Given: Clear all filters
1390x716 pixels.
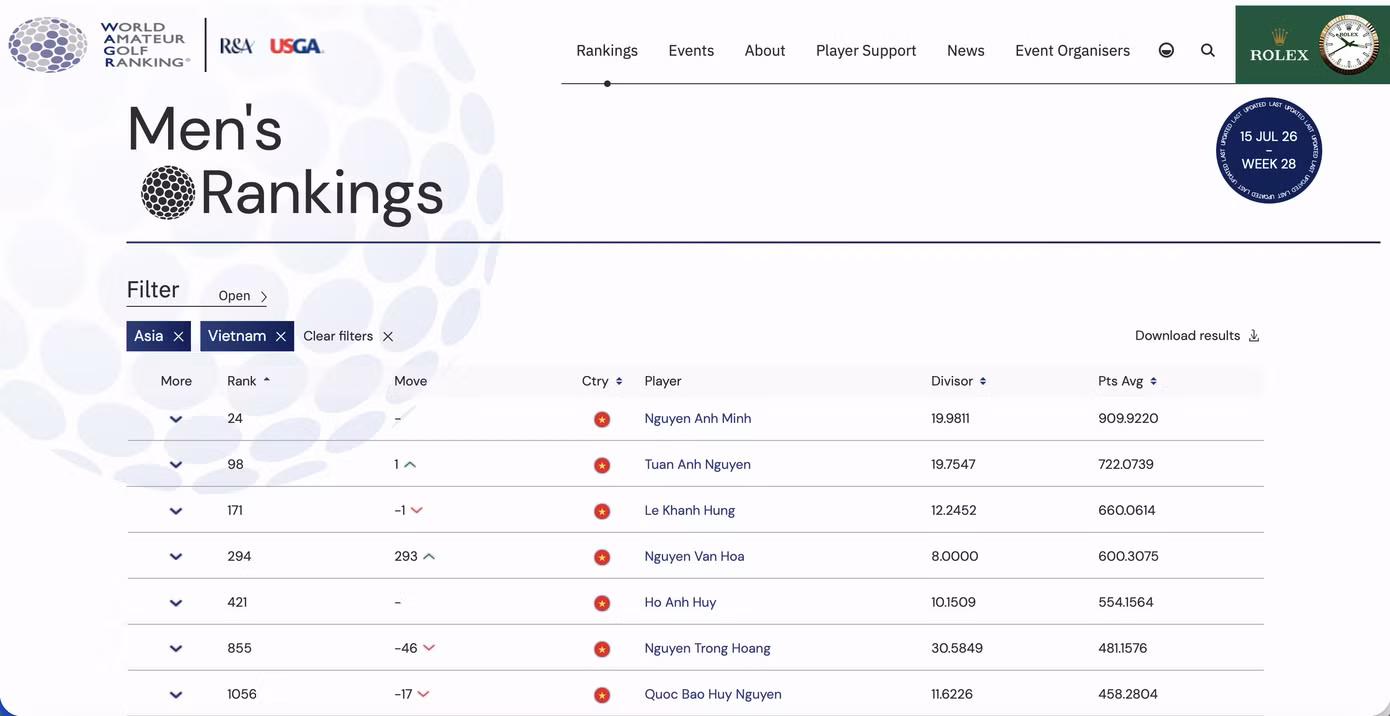Looking at the screenshot, I should pos(348,336).
